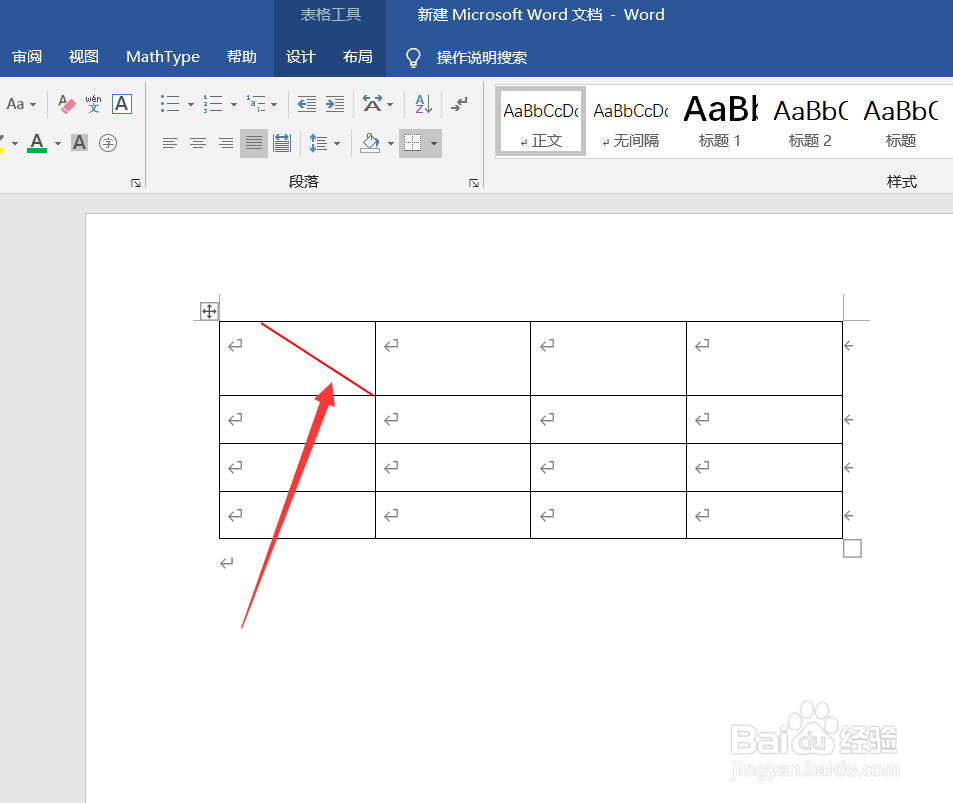Apply the No Spacing (无间隔) style
The image size is (953, 803).
coord(631,122)
